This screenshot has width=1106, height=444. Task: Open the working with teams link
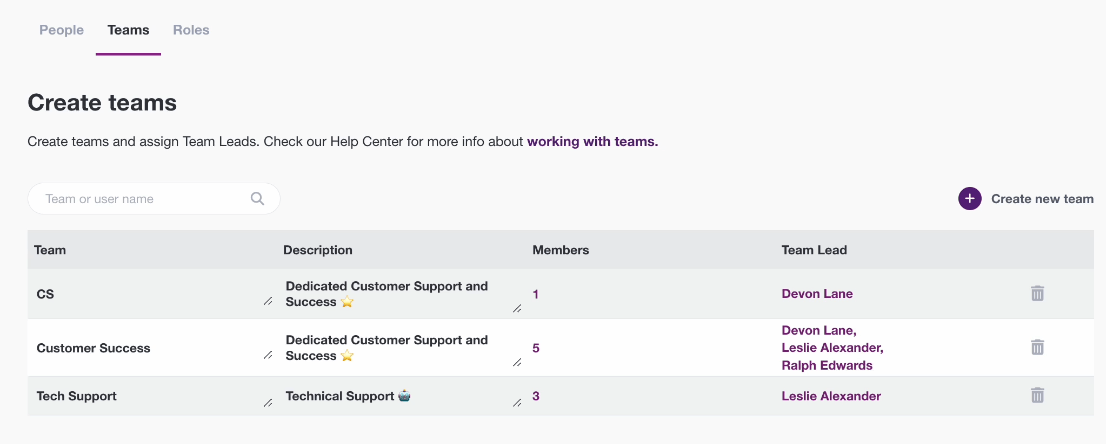point(592,142)
